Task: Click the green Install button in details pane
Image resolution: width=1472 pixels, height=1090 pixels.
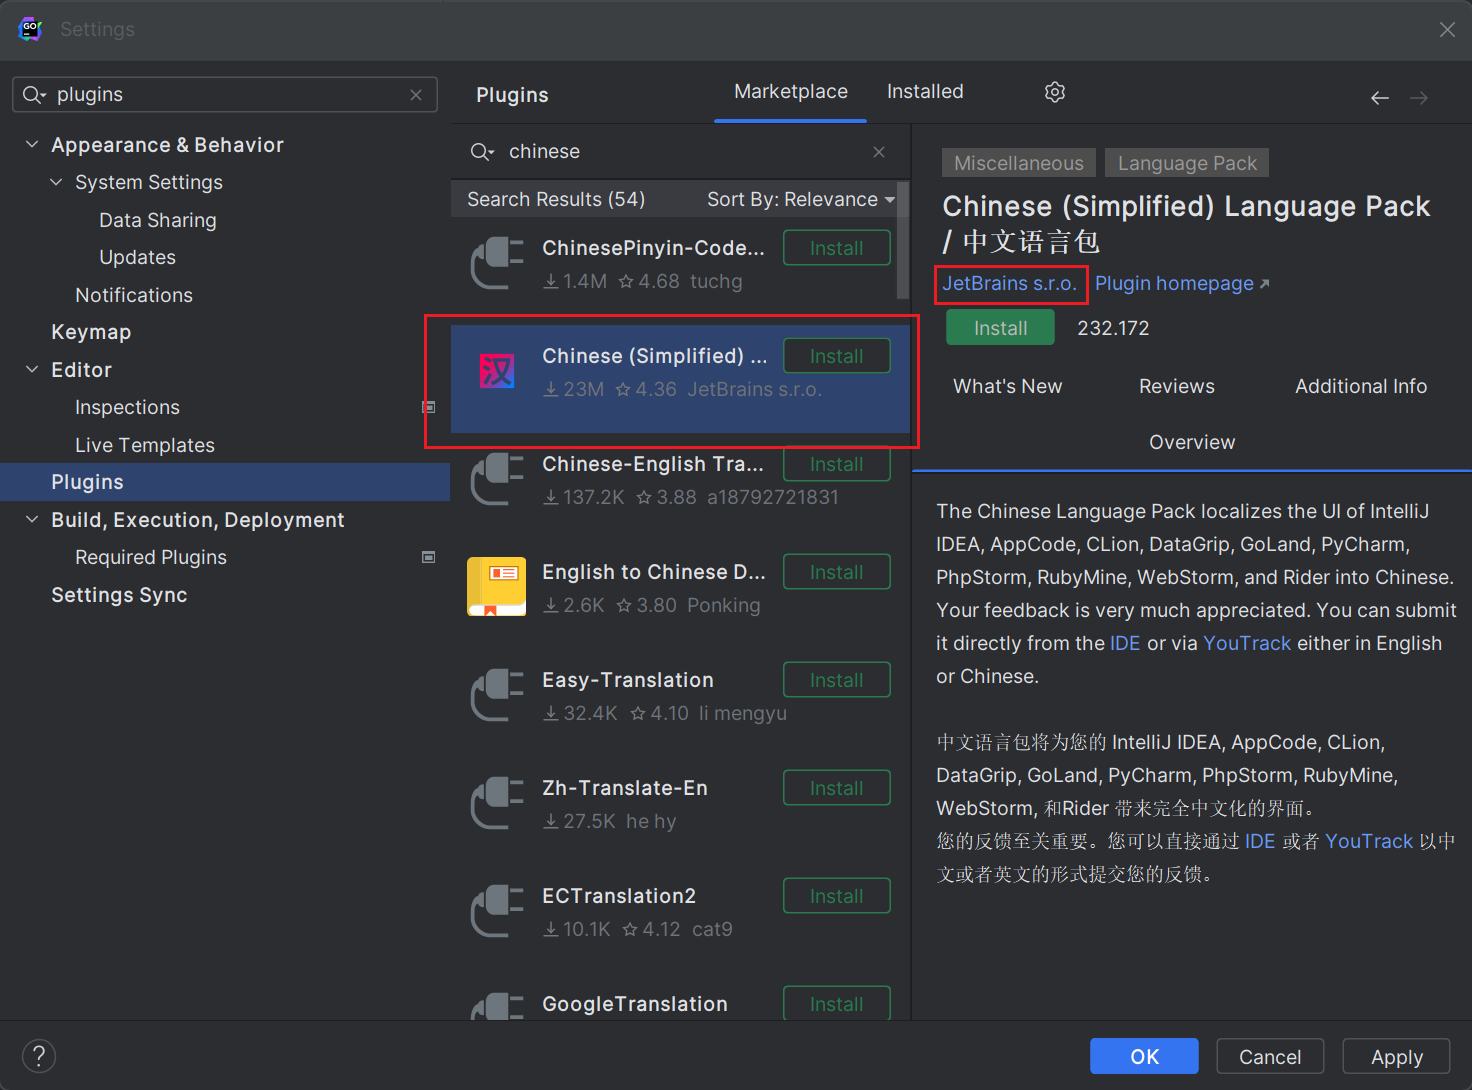Action: [1000, 328]
